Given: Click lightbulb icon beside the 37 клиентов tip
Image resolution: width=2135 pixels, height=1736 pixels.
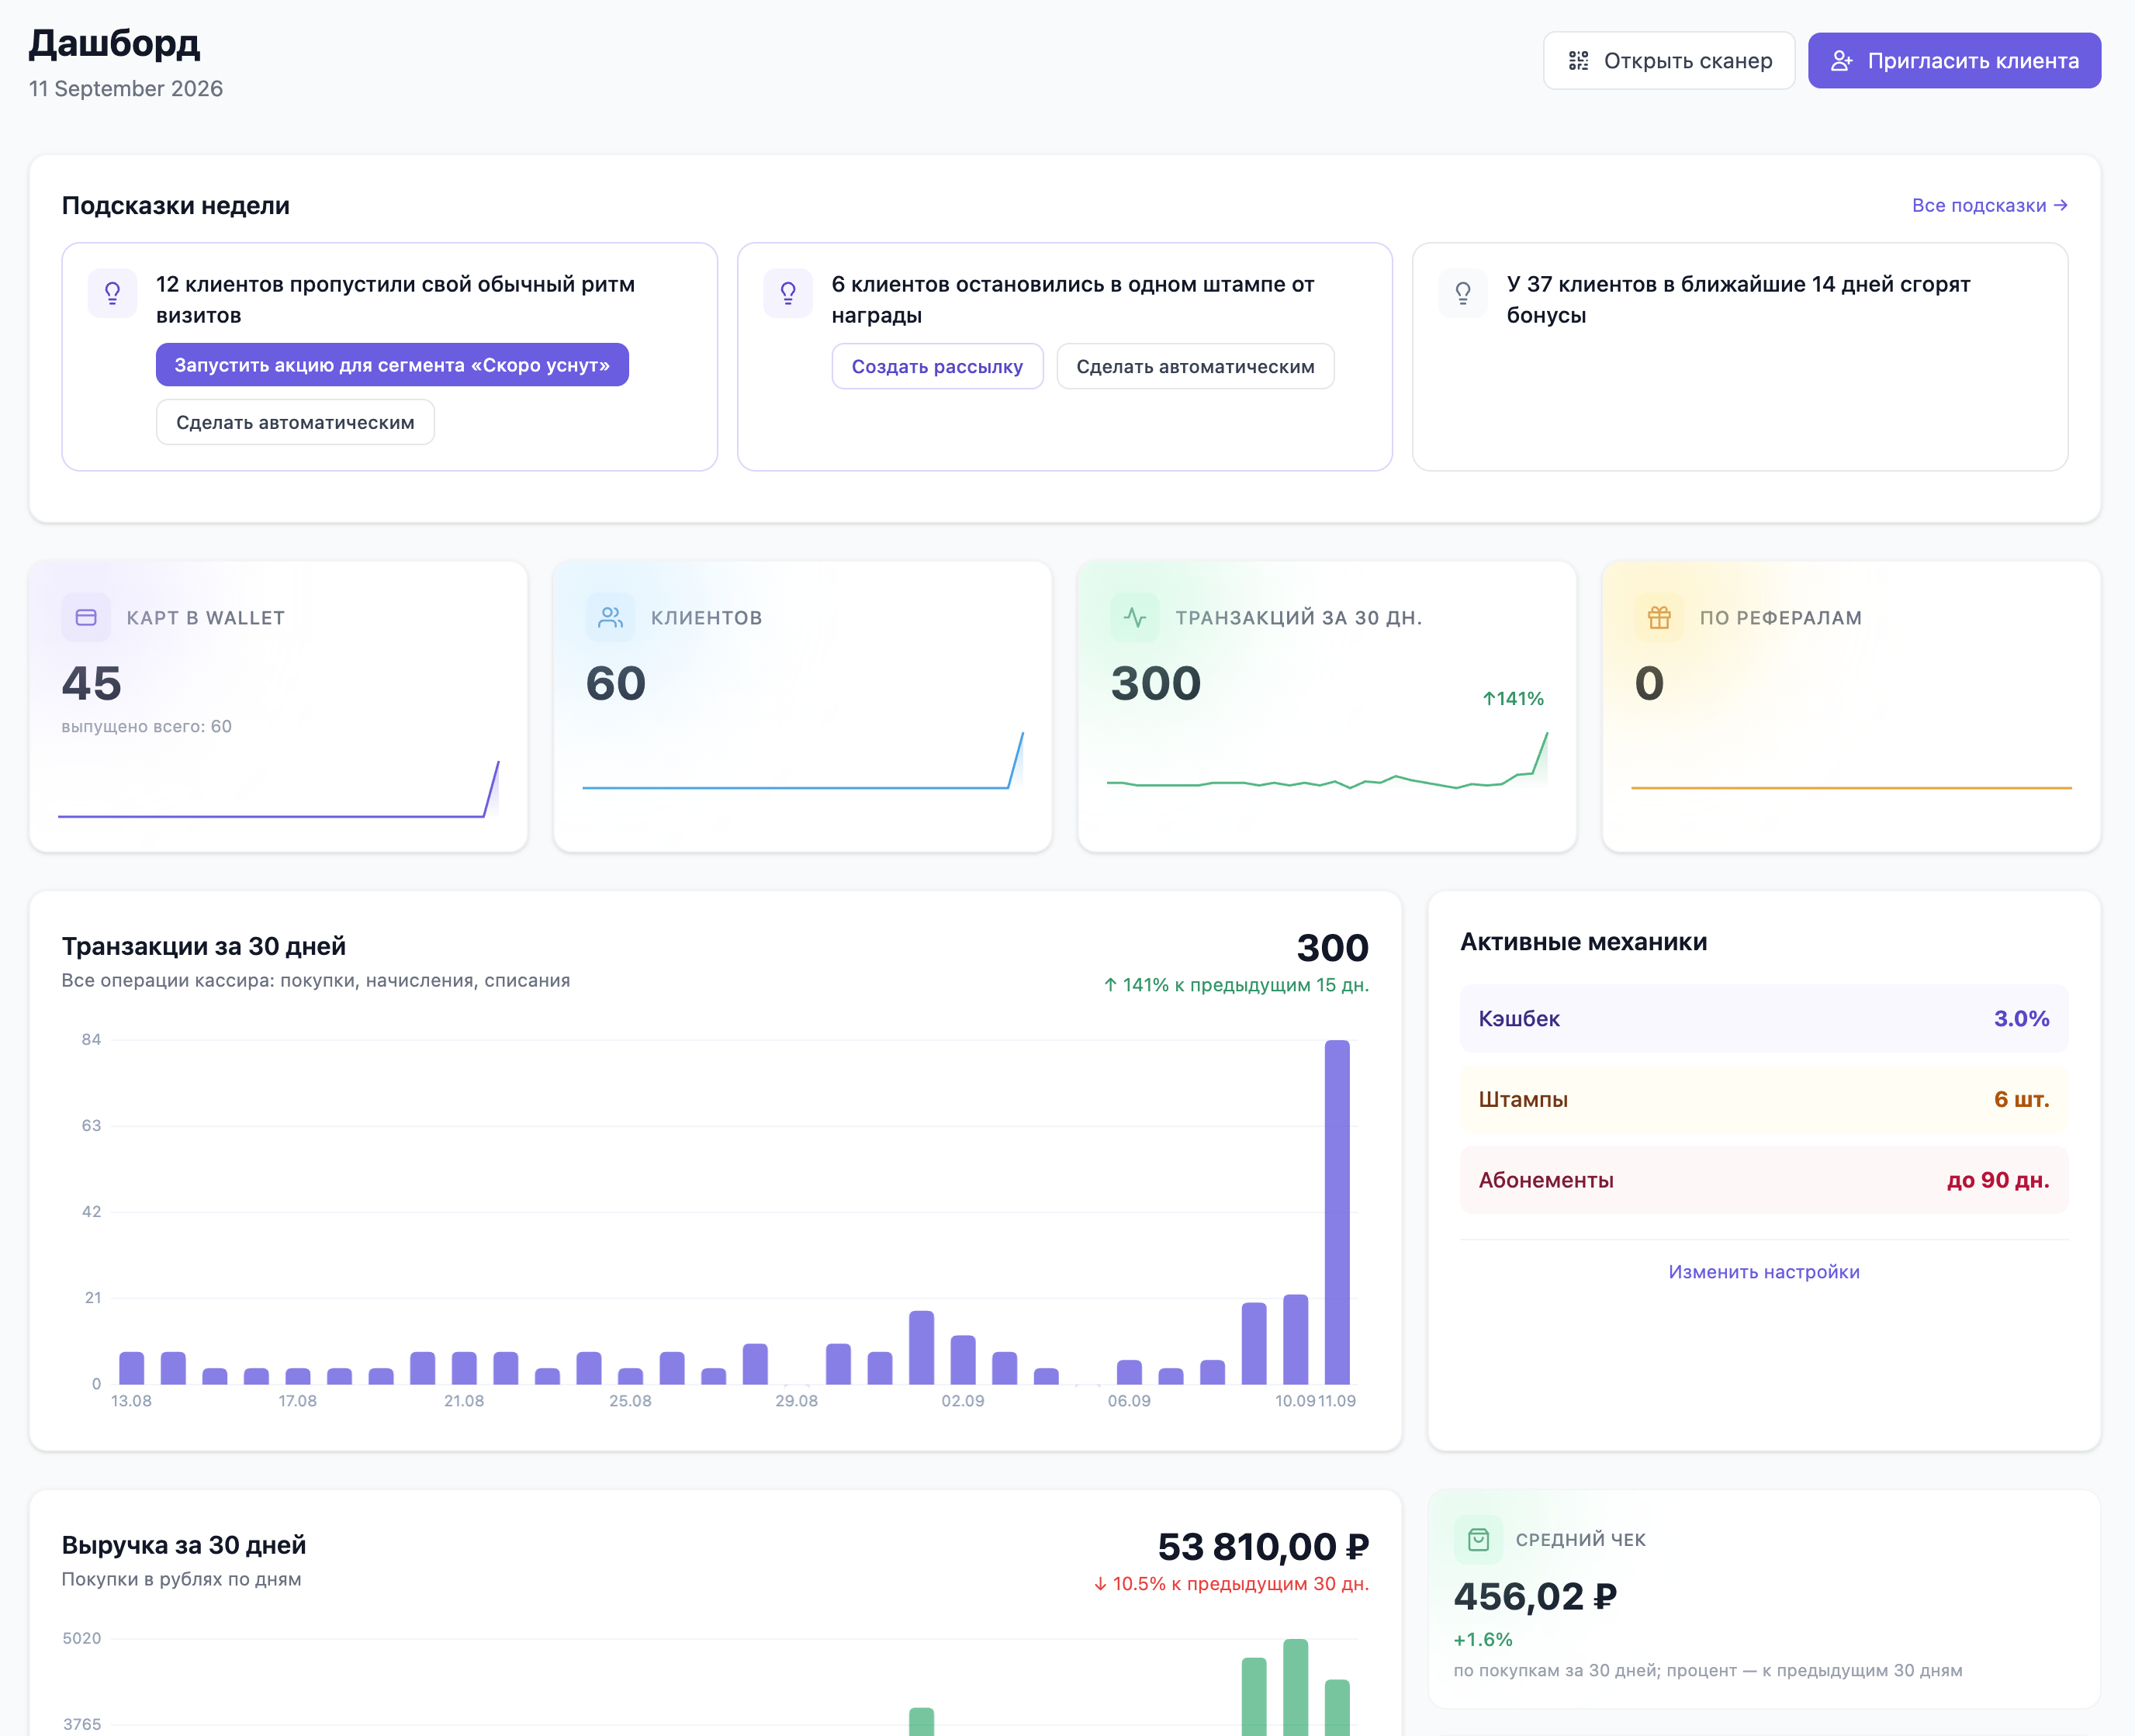Looking at the screenshot, I should 1463,293.
